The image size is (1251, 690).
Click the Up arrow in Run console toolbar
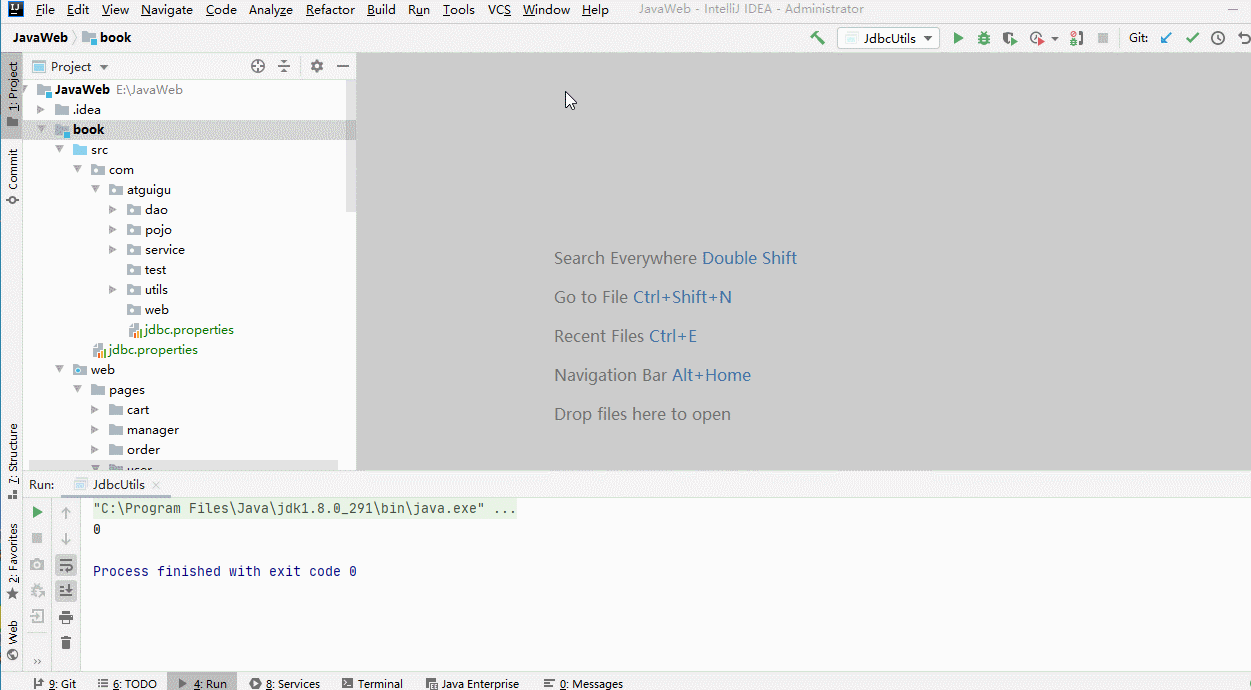[x=66, y=512]
